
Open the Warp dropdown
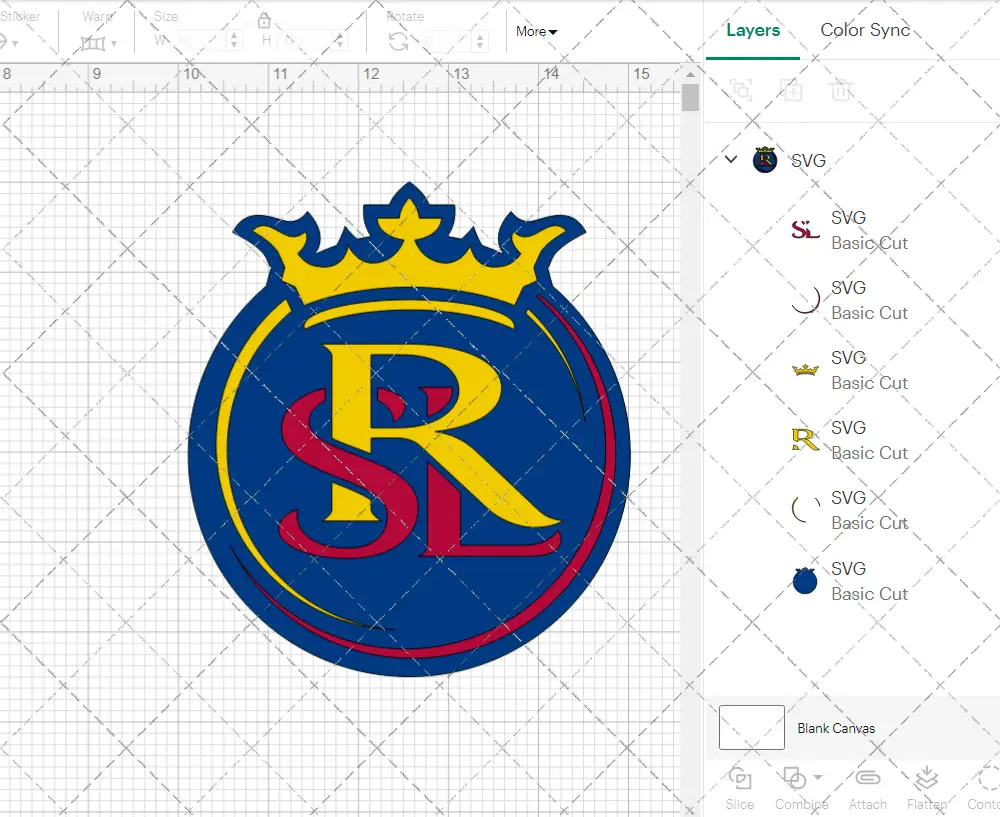coord(98,43)
